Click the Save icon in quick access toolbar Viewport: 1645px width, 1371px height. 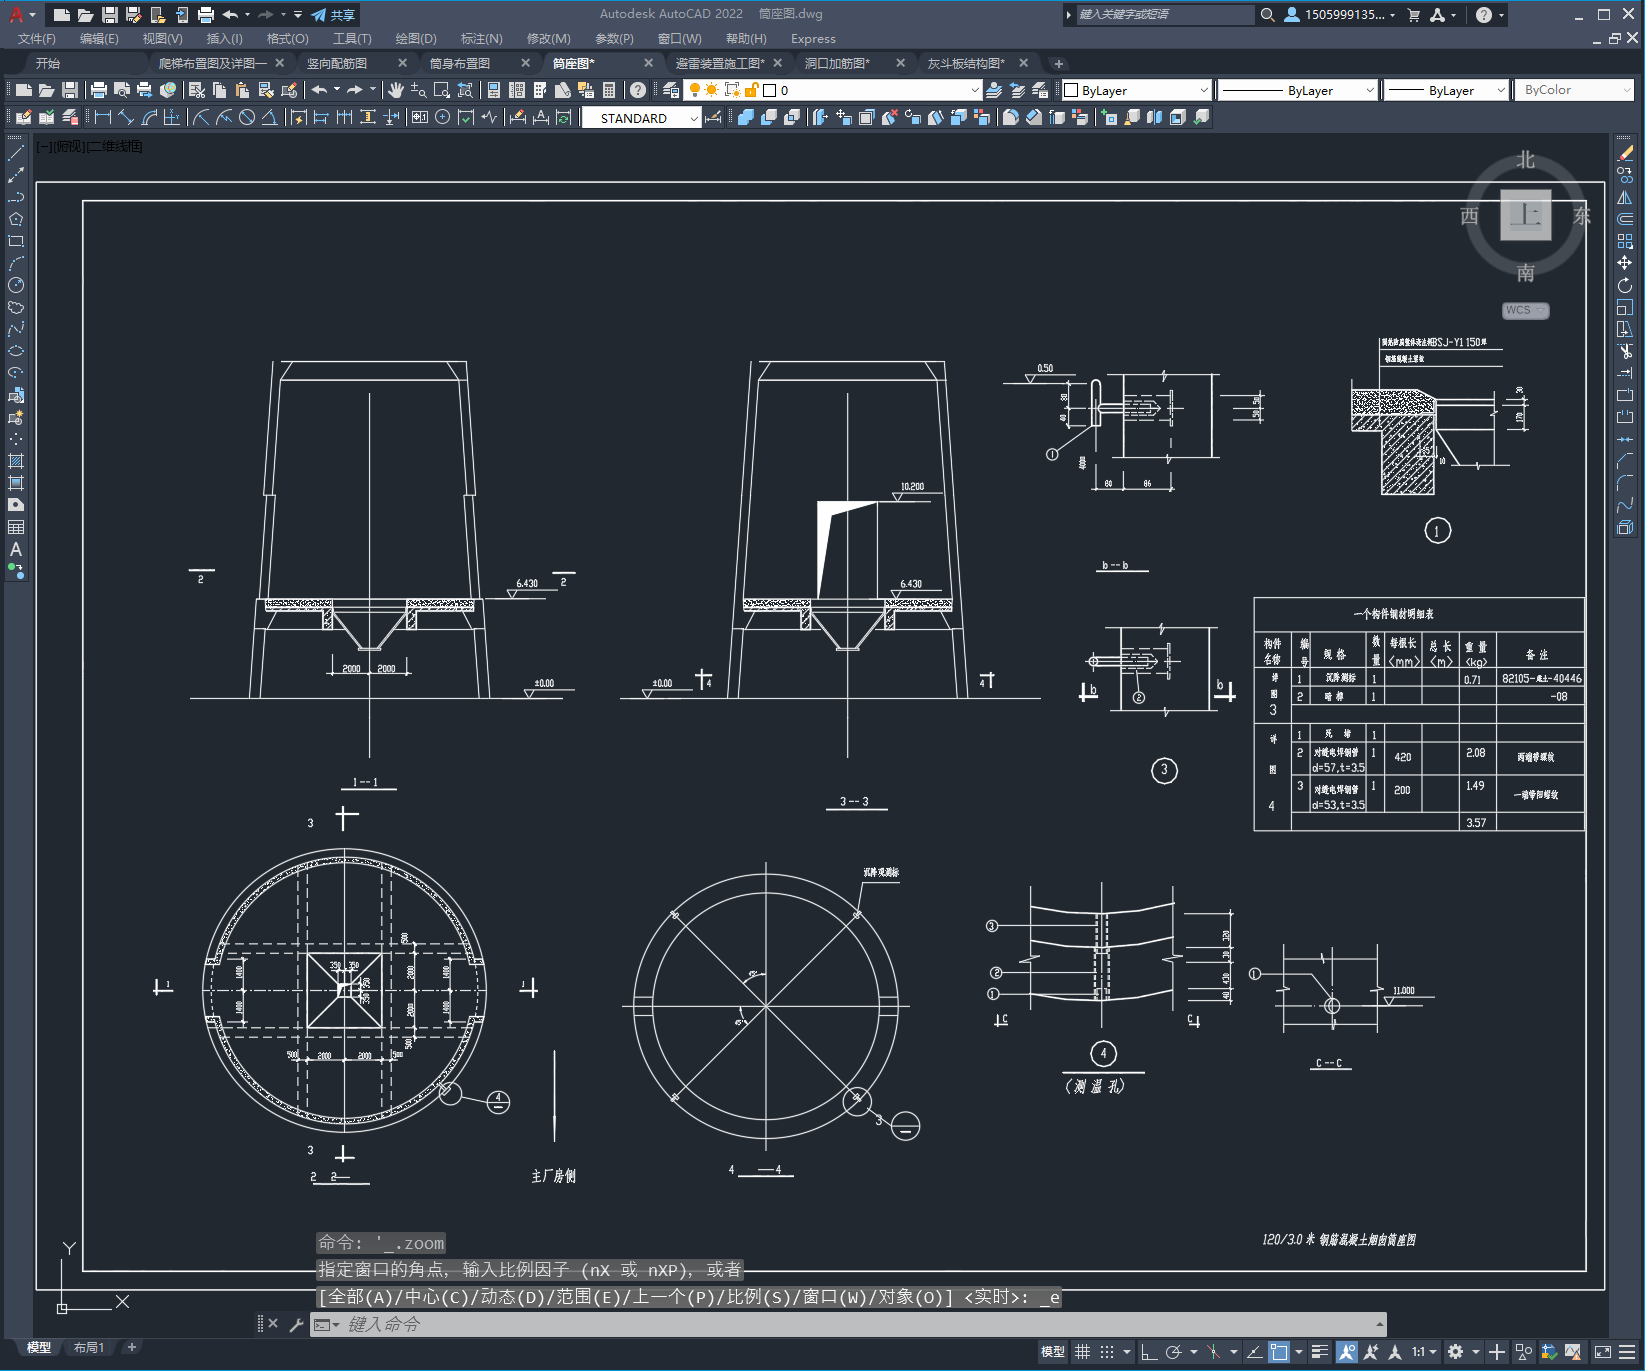click(110, 15)
